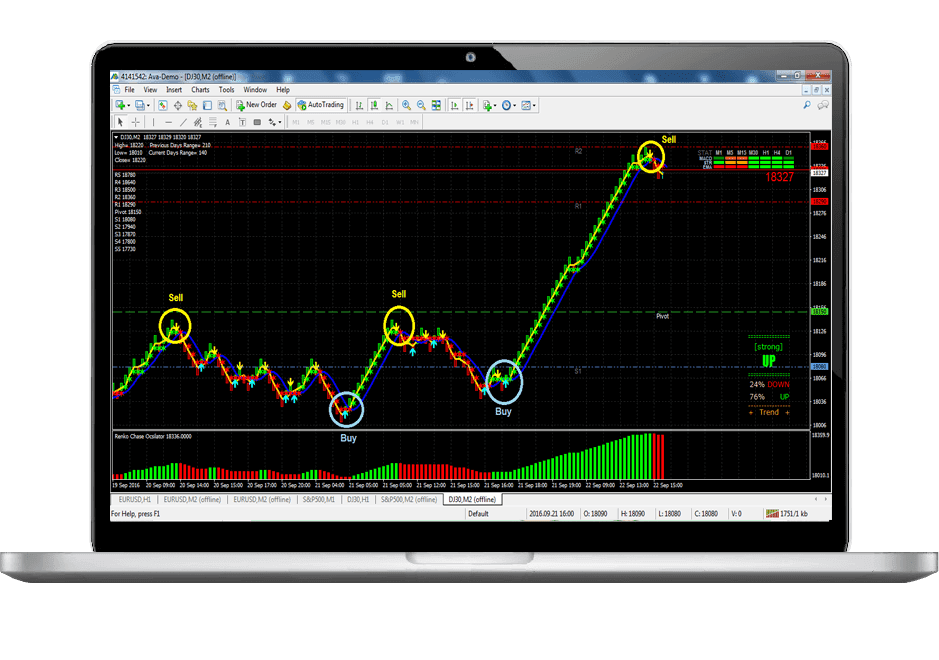Tile chart windows icon
The width and height of the screenshot is (939, 660).
pos(437,105)
